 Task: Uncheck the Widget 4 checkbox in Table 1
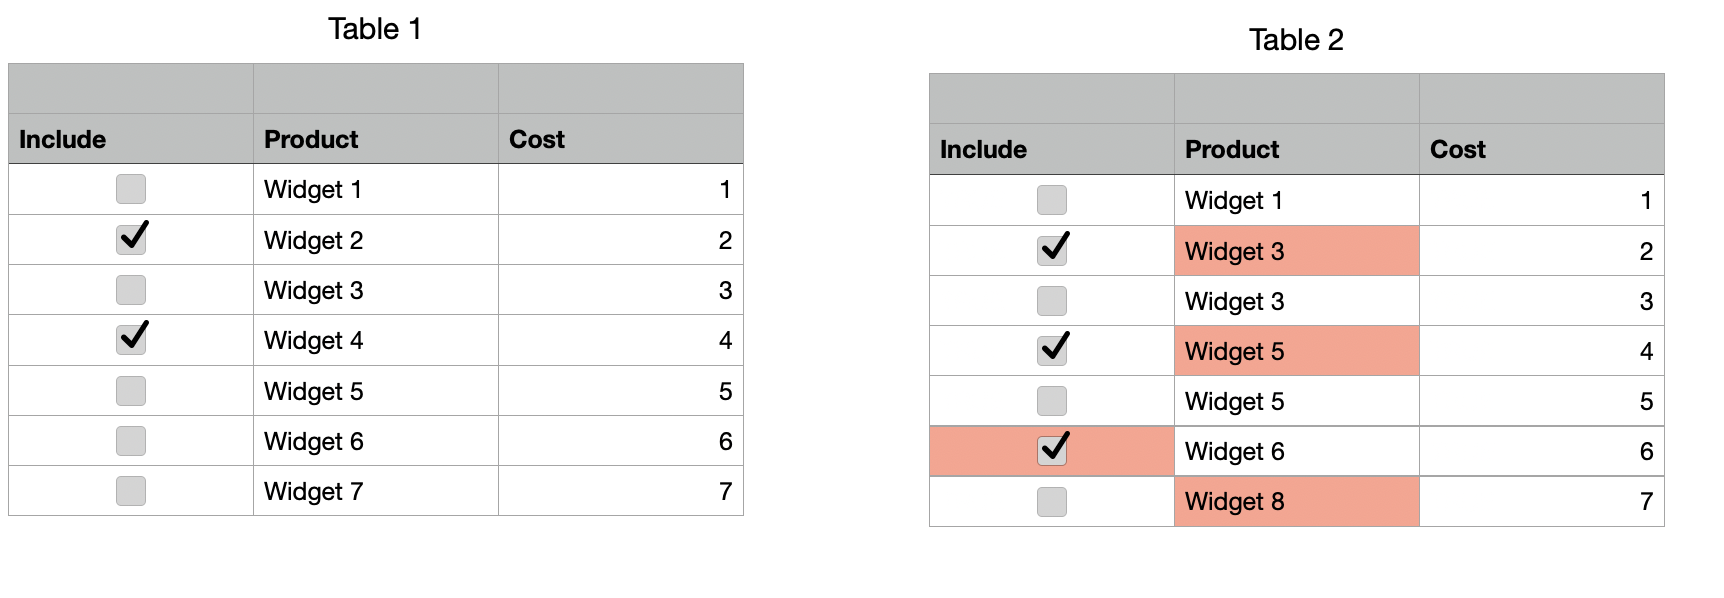131,339
